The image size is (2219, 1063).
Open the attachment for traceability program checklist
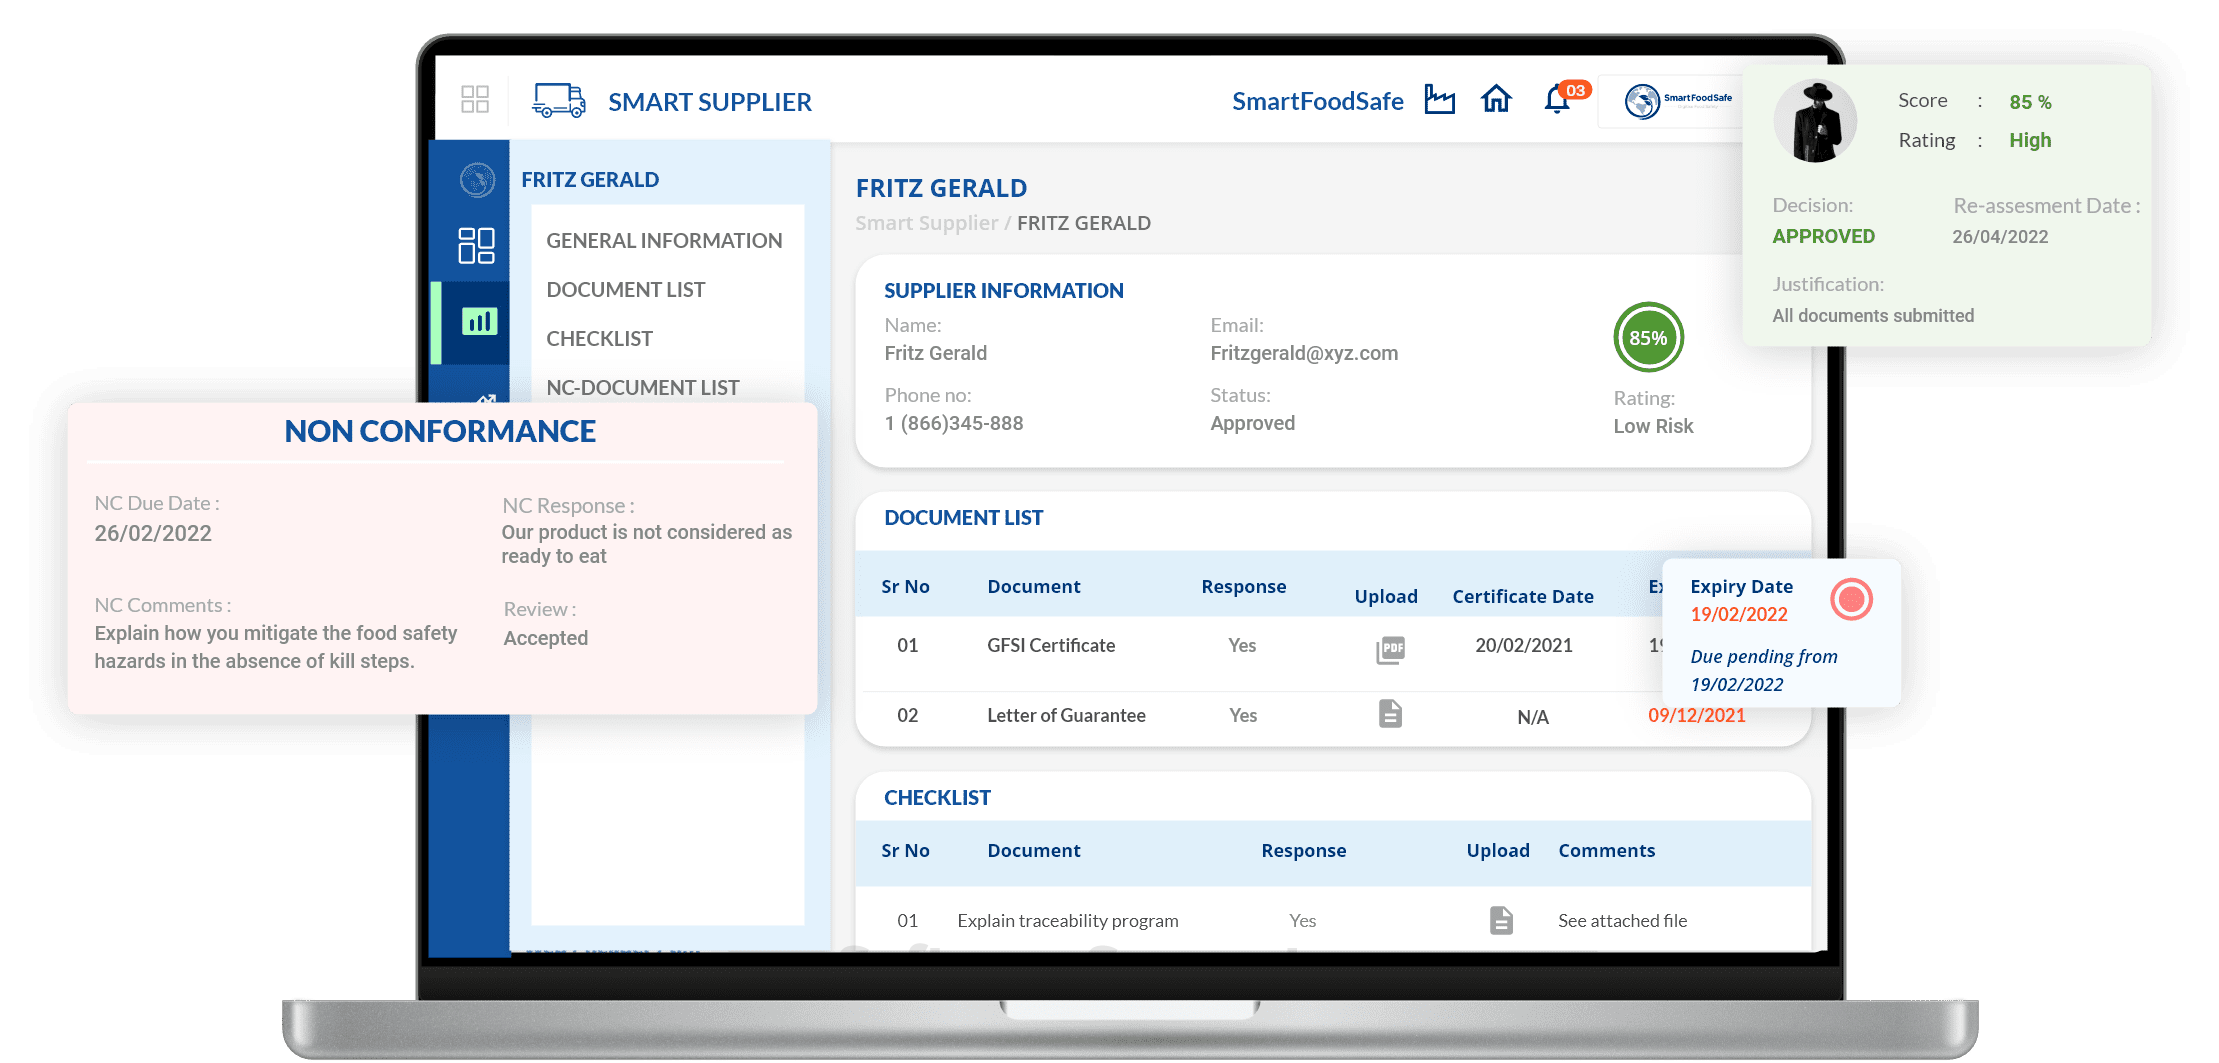point(1500,920)
